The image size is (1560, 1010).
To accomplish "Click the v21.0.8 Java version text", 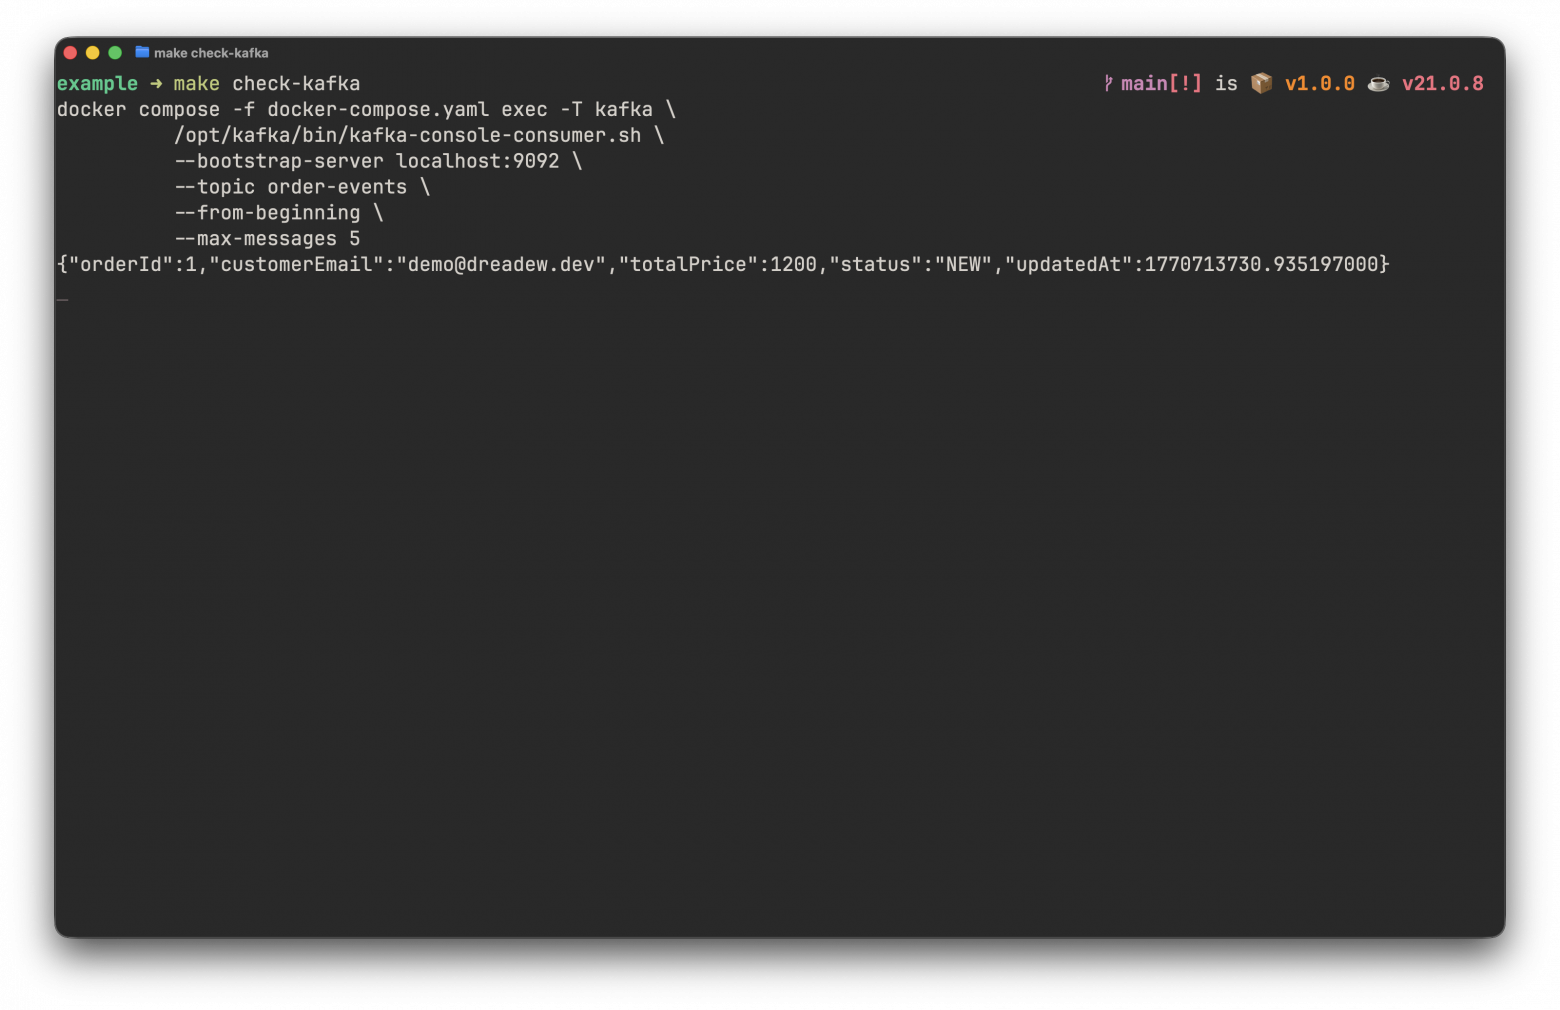I will (x=1443, y=84).
